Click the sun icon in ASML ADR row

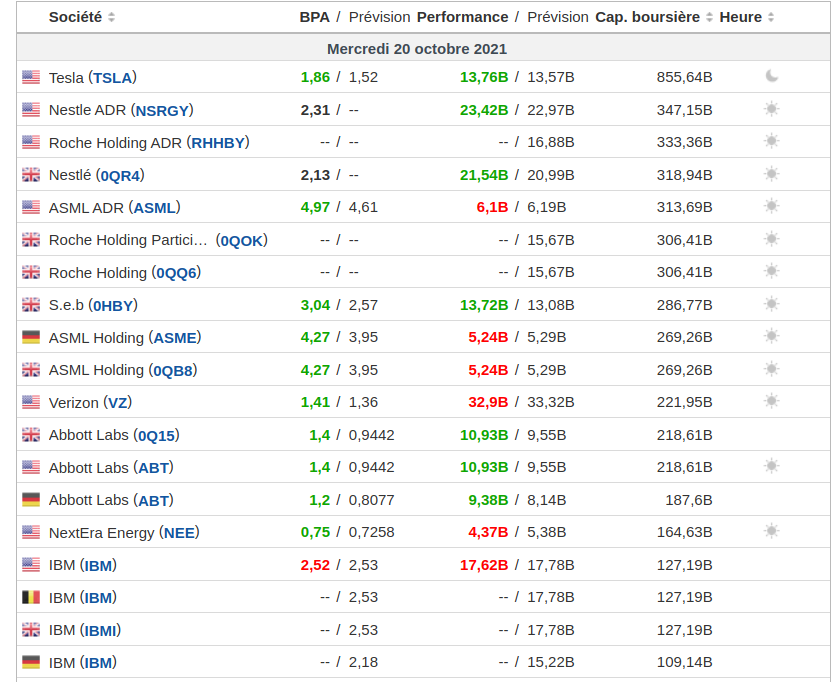[771, 206]
